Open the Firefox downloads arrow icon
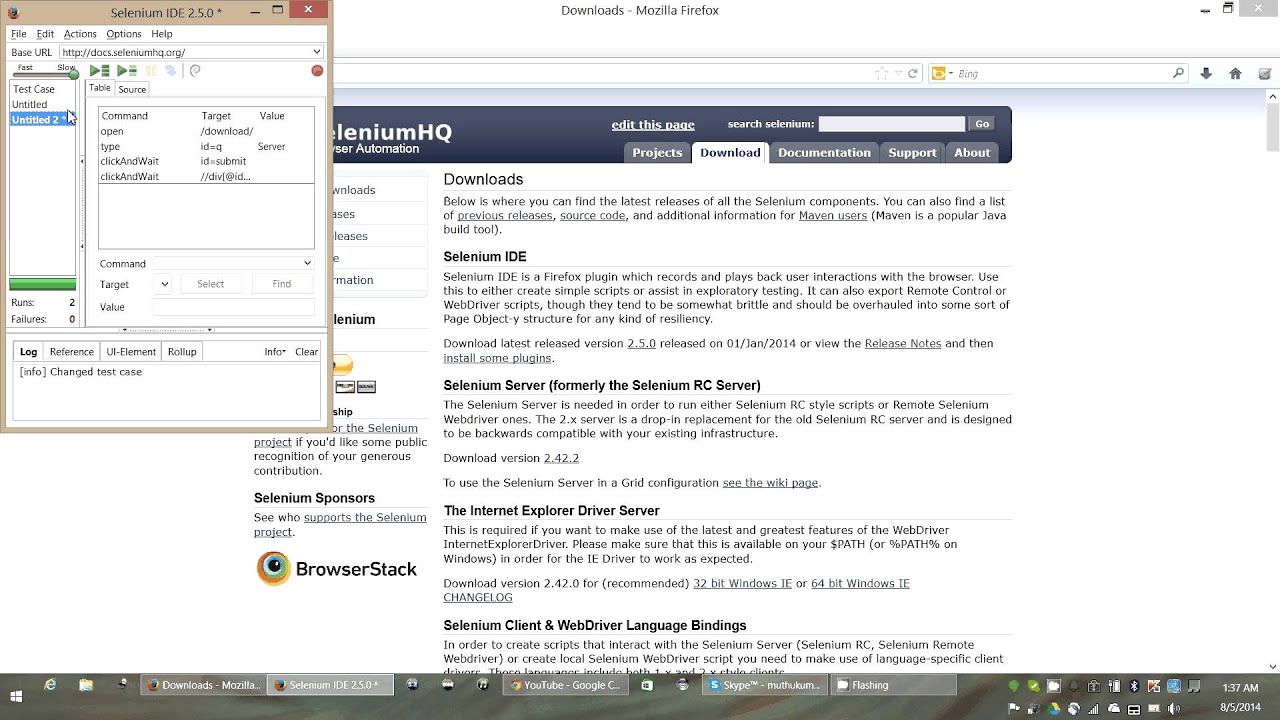The height and width of the screenshot is (720, 1280). click(x=1207, y=73)
